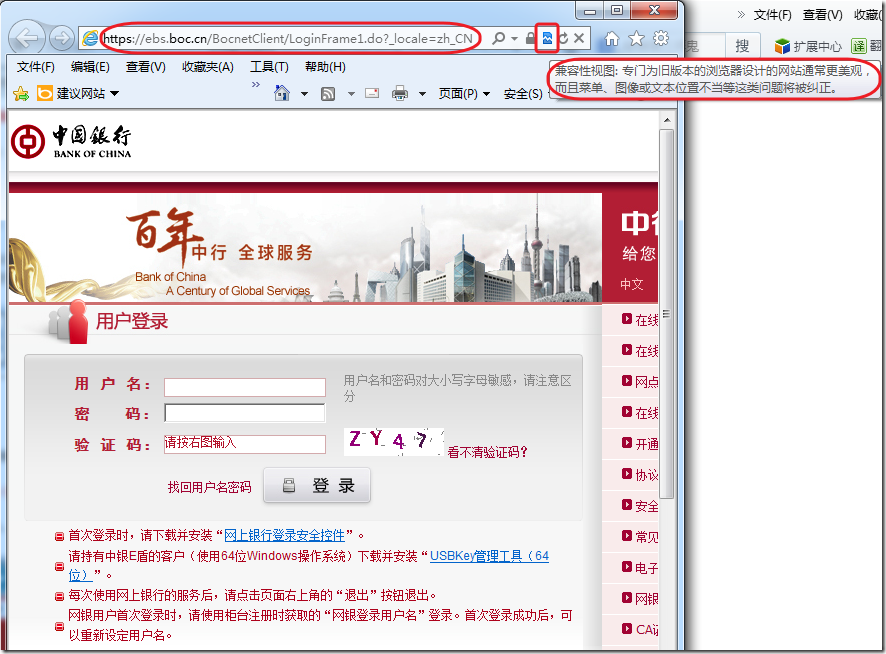Open the Print dropdown arrow

tap(422, 94)
